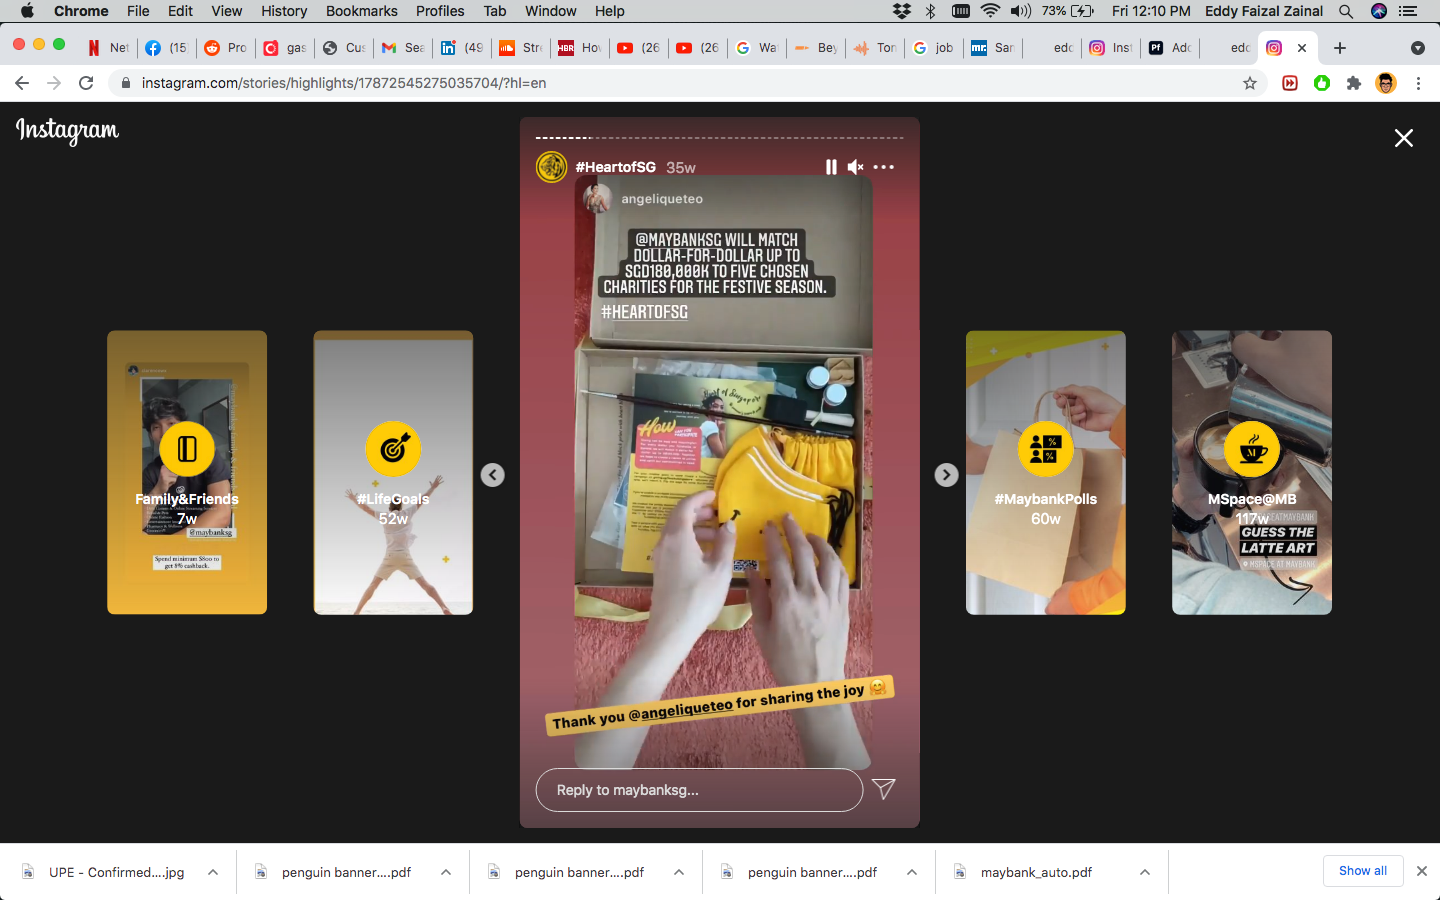This screenshot has width=1440, height=900.
Task: Expand options for third penguin banner pdf
Action: 912,872
